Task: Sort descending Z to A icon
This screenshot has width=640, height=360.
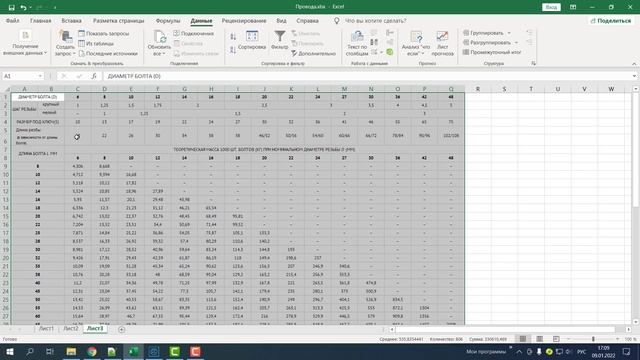Action: pyautogui.click(x=233, y=50)
